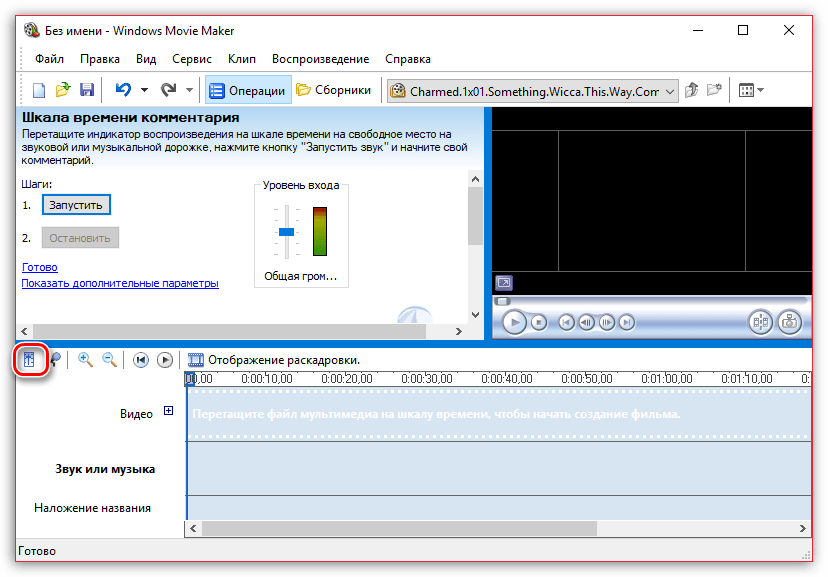Open the Правка menu
This screenshot has width=828, height=577.
100,59
